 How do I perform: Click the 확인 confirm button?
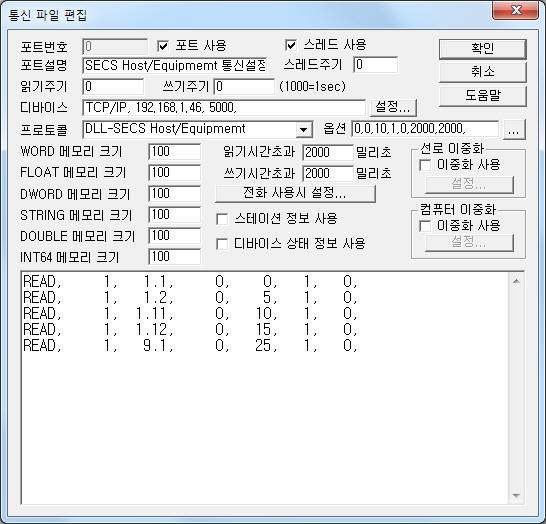click(x=482, y=49)
